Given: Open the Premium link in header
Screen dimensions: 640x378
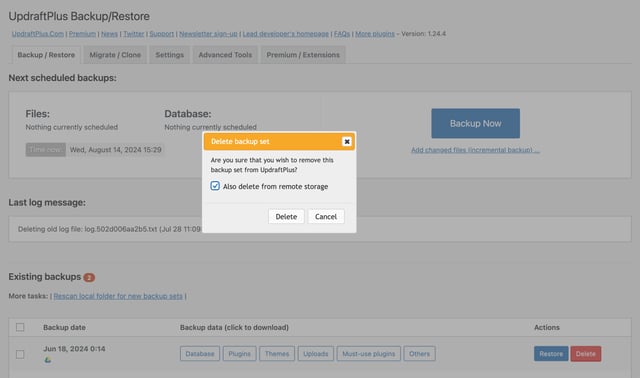Looking at the screenshot, I should click(82, 34).
